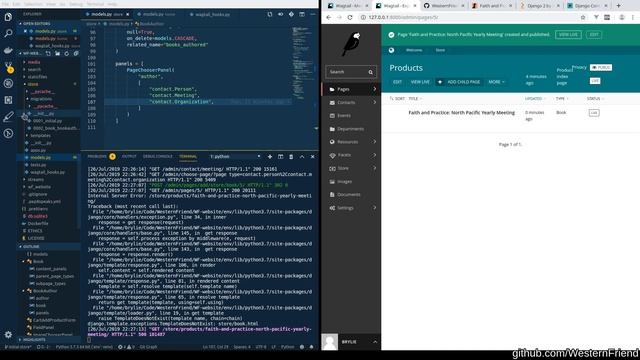Screen dimensions: 640x360
Task: Click the split editor icon in editor toolbar
Action: (302, 14)
